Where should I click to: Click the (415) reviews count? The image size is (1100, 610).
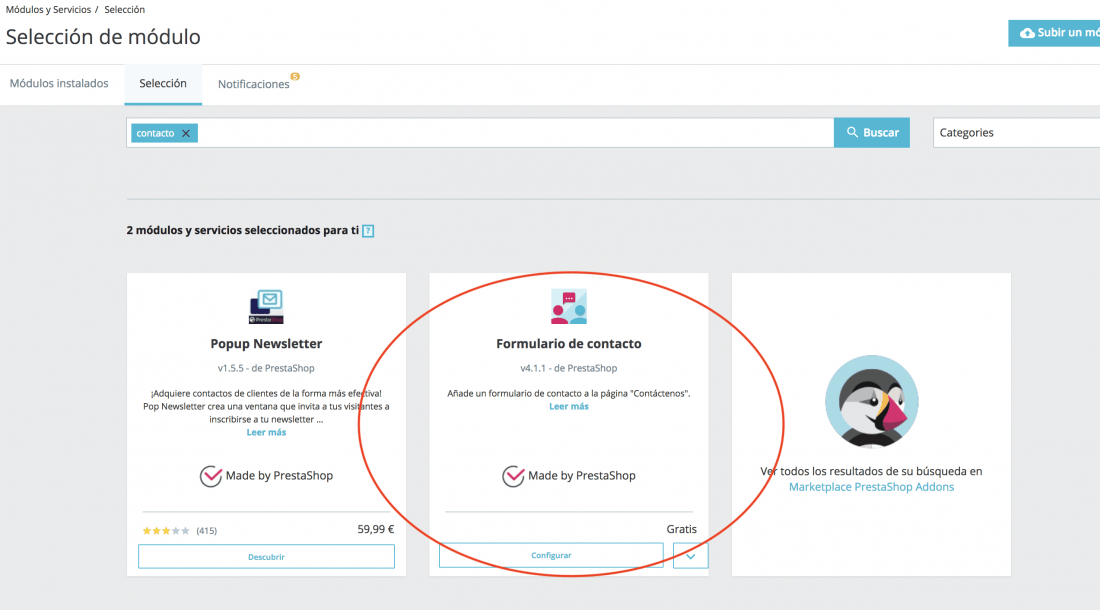click(x=206, y=531)
